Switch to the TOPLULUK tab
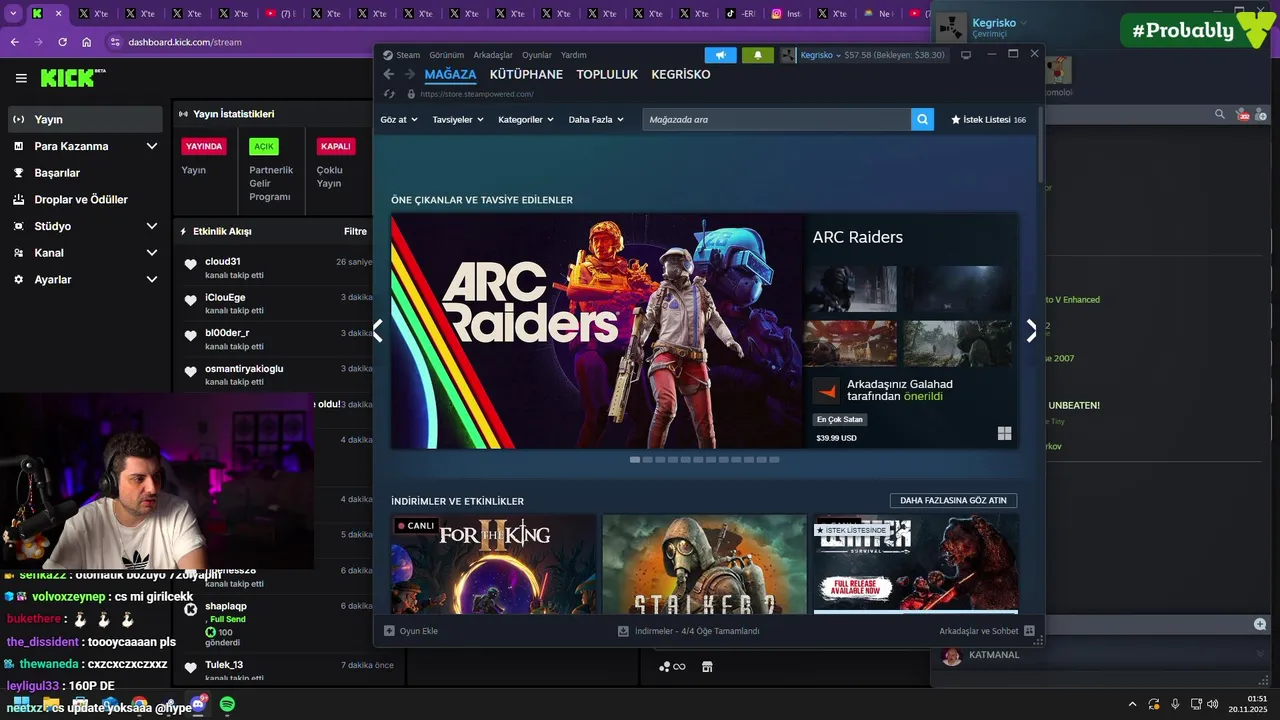This screenshot has height=720, width=1280. (x=607, y=74)
